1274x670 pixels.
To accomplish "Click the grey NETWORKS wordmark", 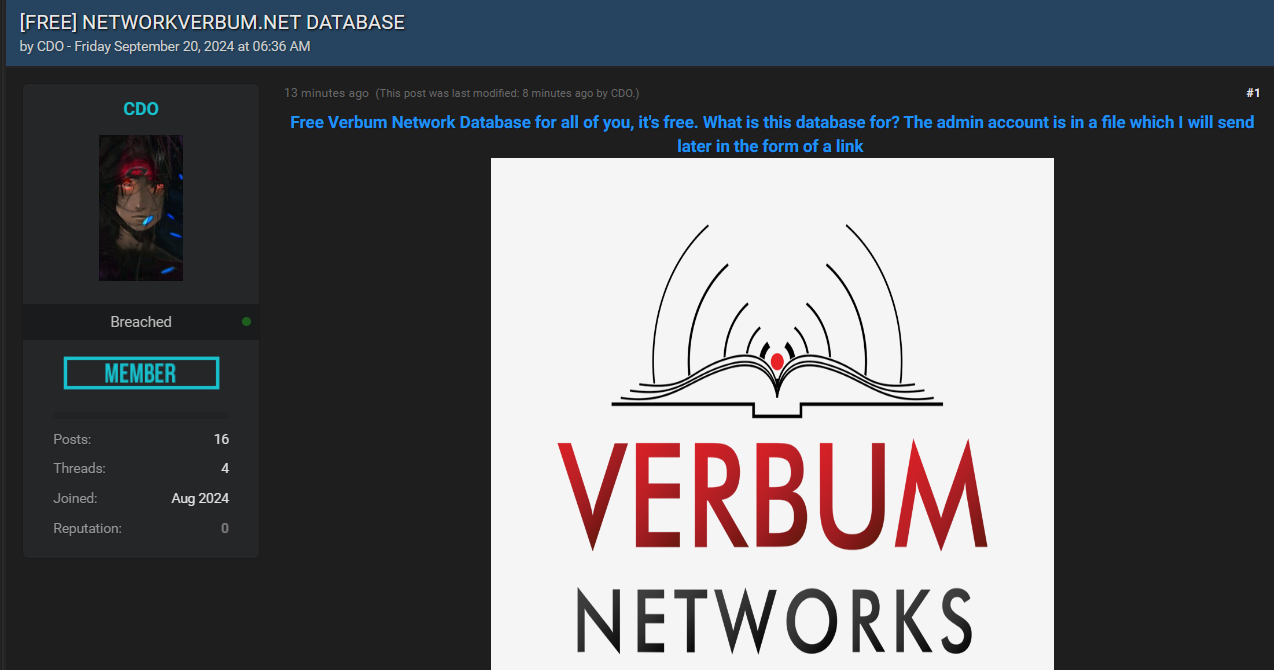I will pyautogui.click(x=772, y=622).
